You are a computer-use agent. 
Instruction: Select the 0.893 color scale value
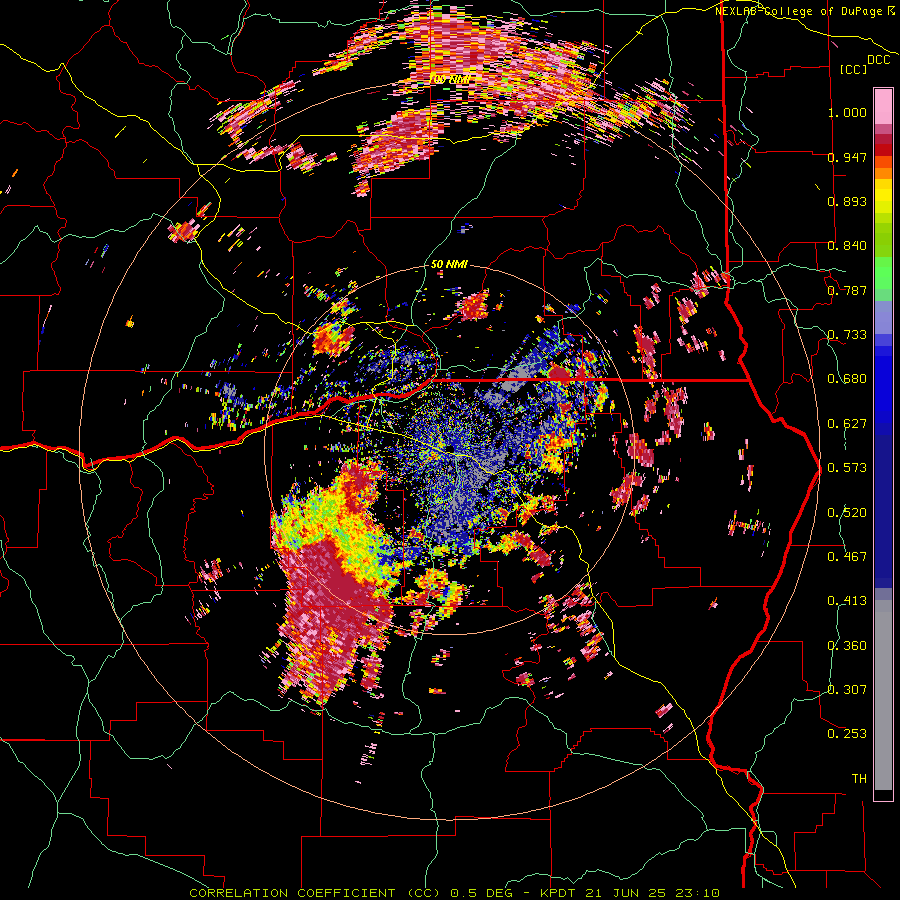coord(847,201)
